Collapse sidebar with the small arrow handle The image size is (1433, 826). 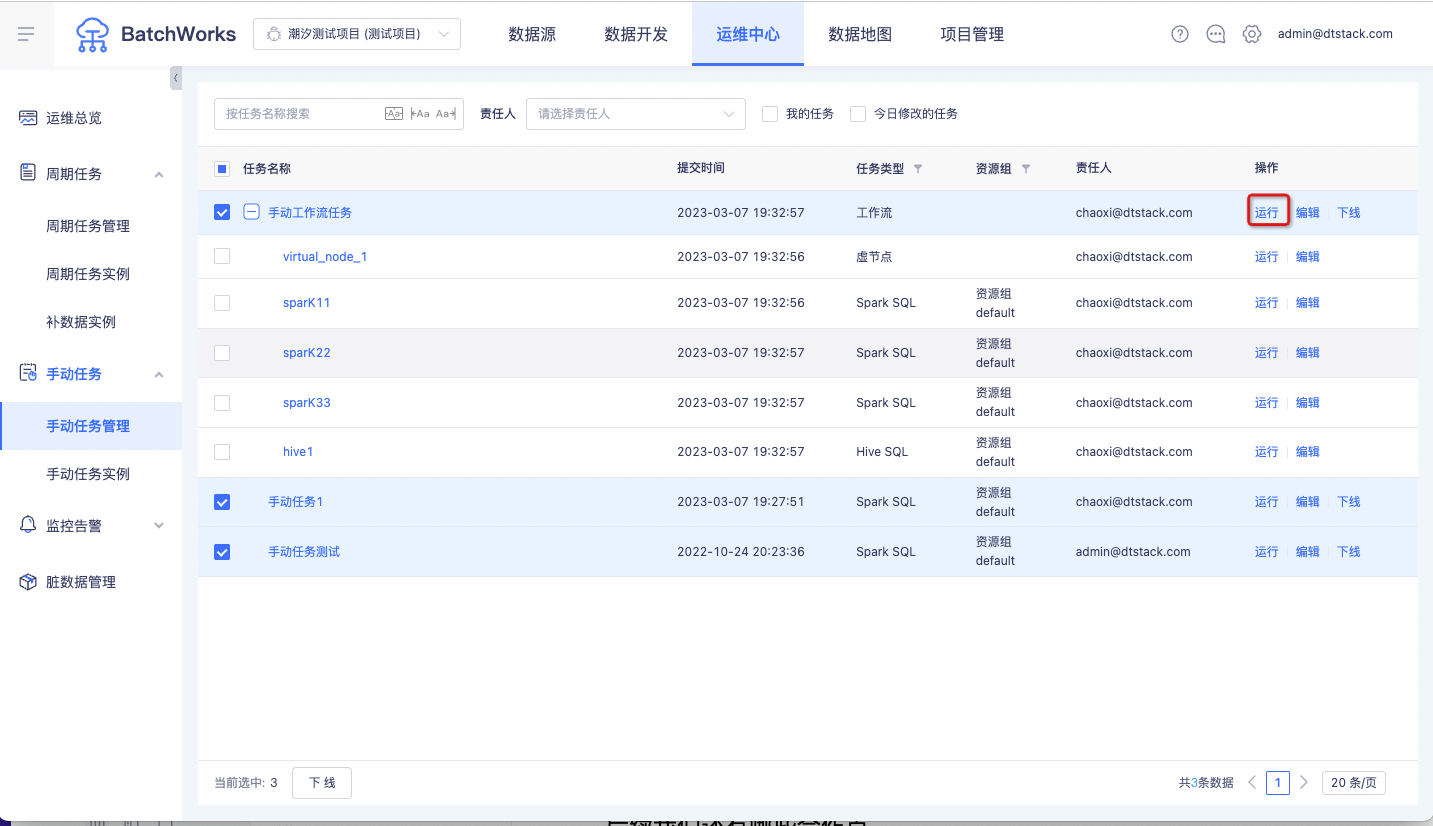(176, 78)
